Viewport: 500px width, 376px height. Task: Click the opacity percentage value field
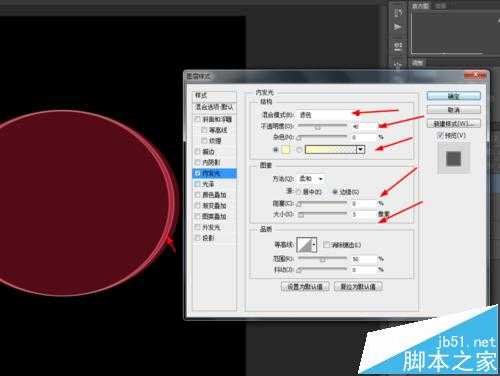(364, 127)
